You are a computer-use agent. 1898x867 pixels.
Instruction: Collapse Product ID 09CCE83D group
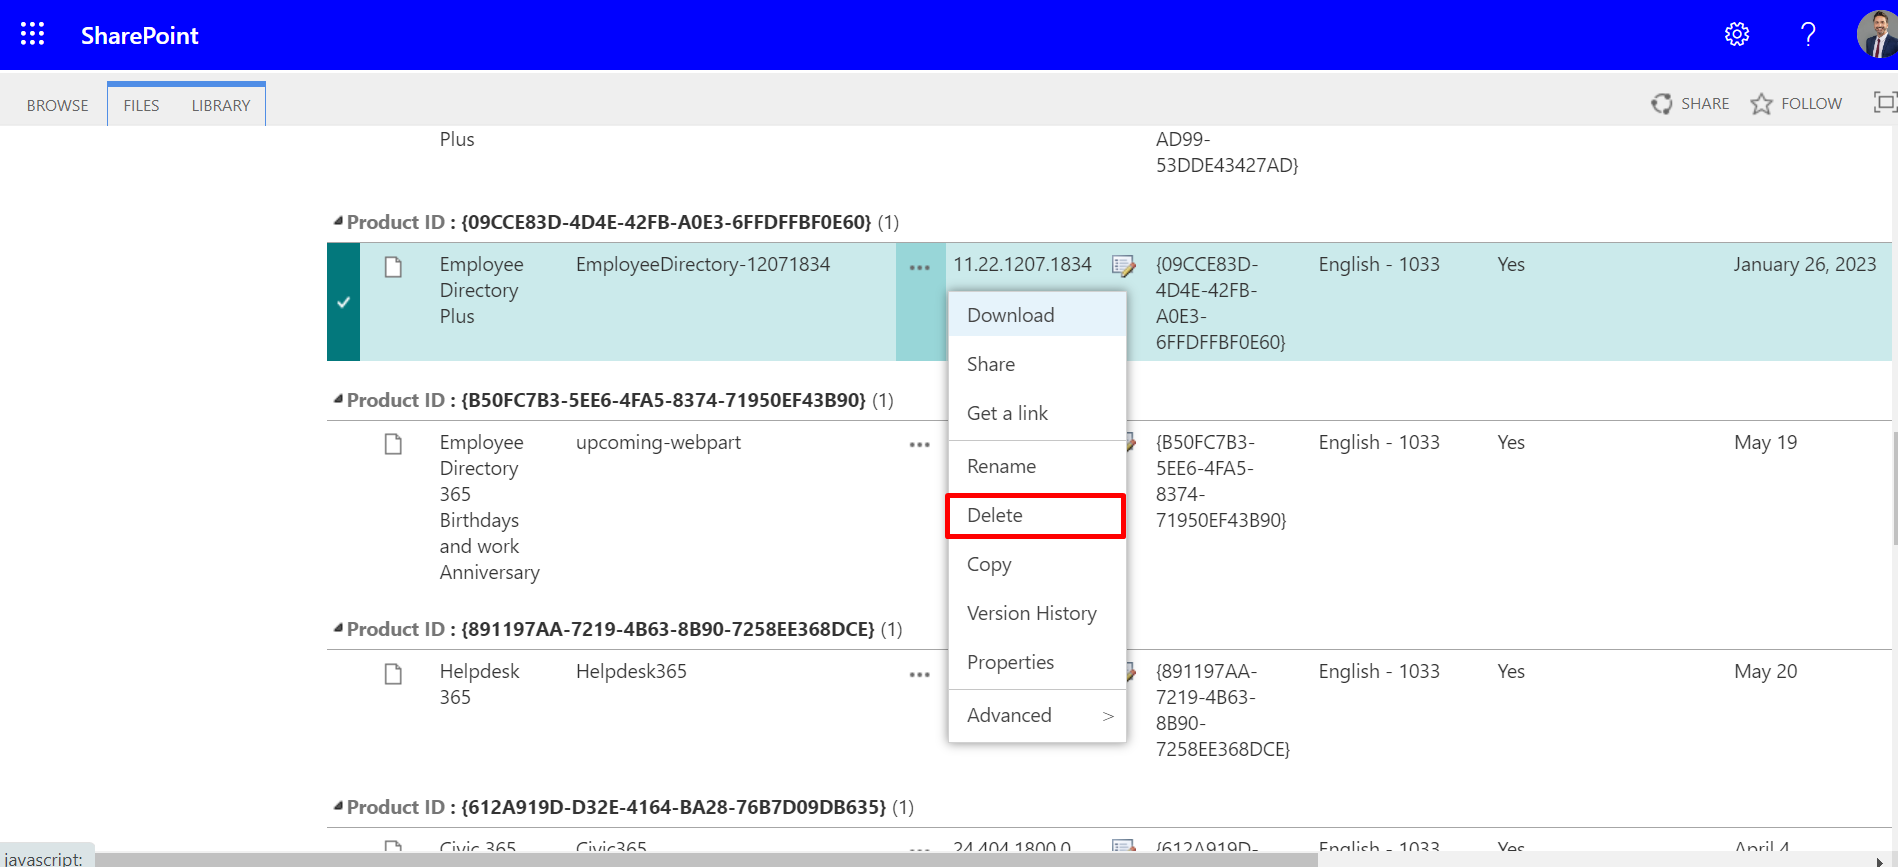click(338, 221)
